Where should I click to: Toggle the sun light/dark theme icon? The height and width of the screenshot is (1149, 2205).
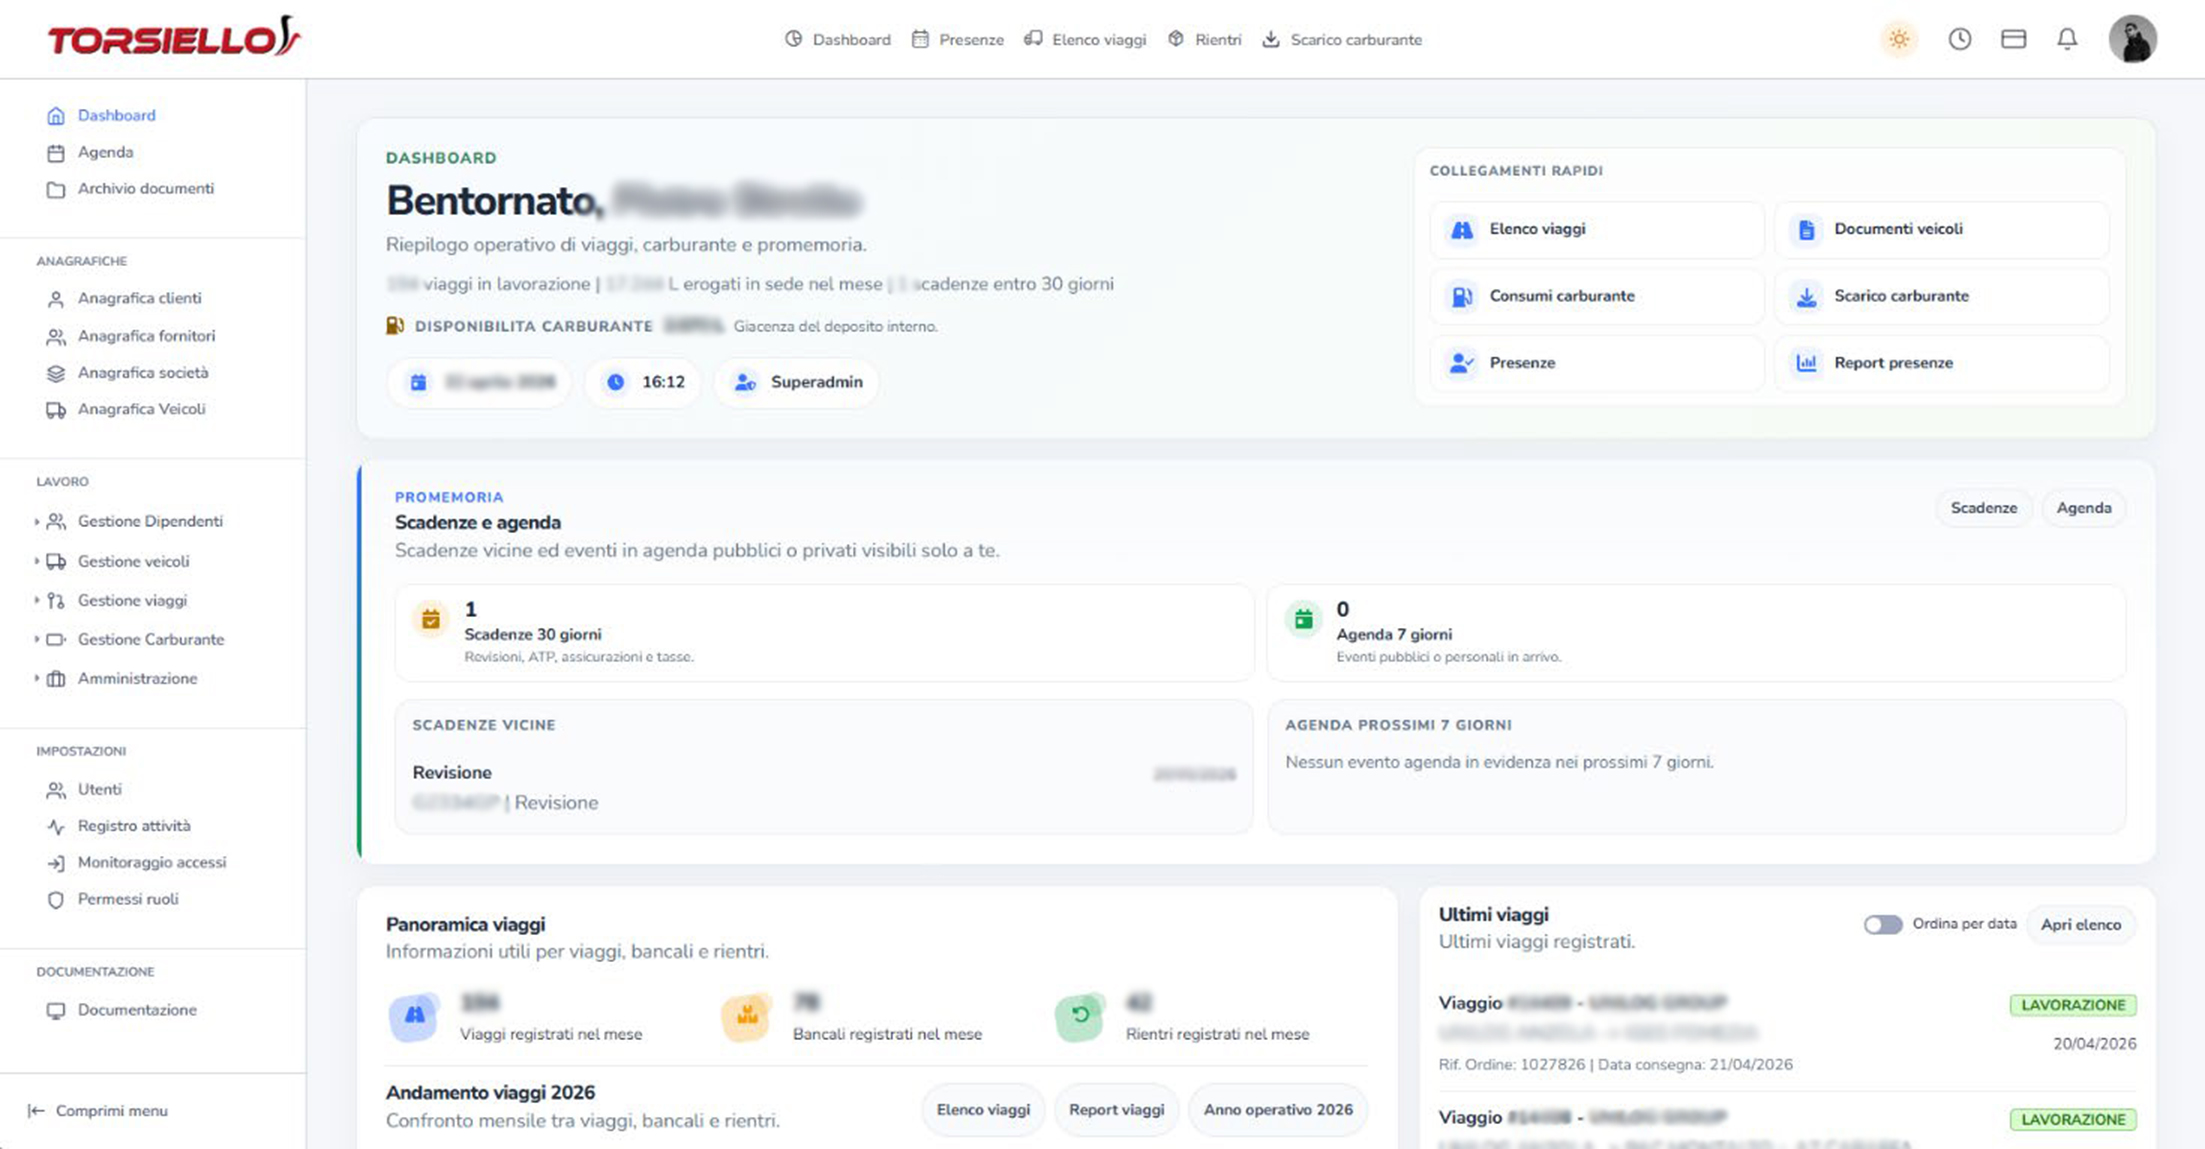coord(1899,40)
